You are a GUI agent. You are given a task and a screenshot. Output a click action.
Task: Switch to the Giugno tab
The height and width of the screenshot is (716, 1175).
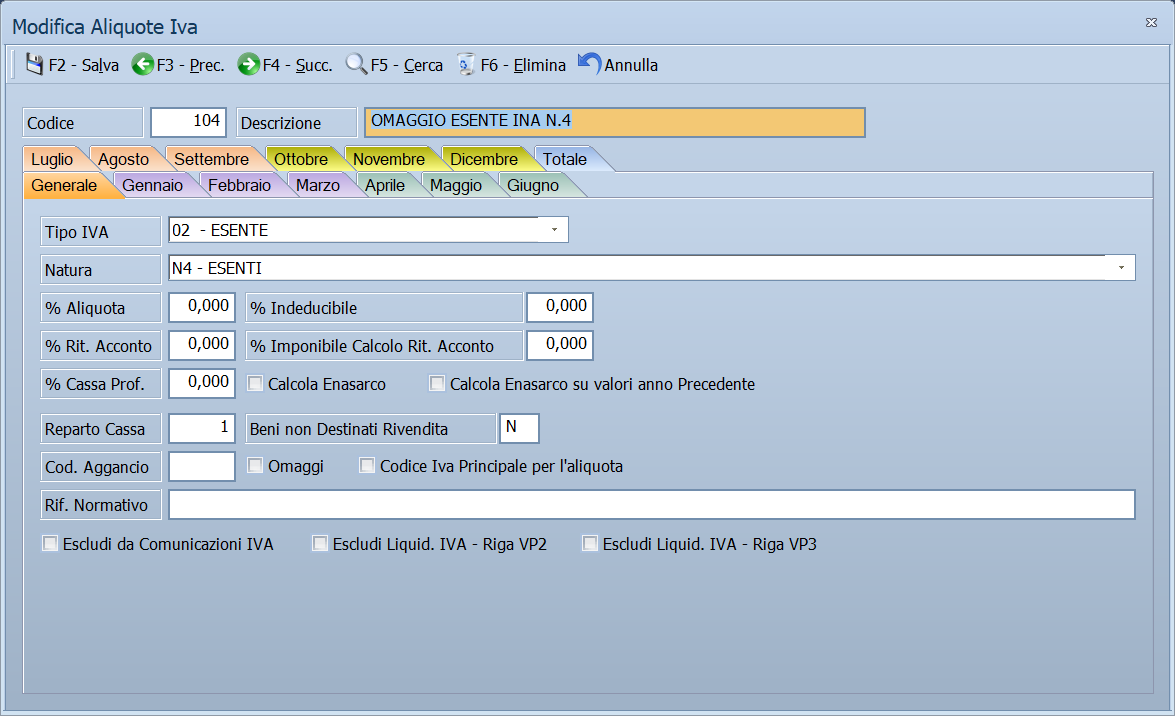[533, 185]
